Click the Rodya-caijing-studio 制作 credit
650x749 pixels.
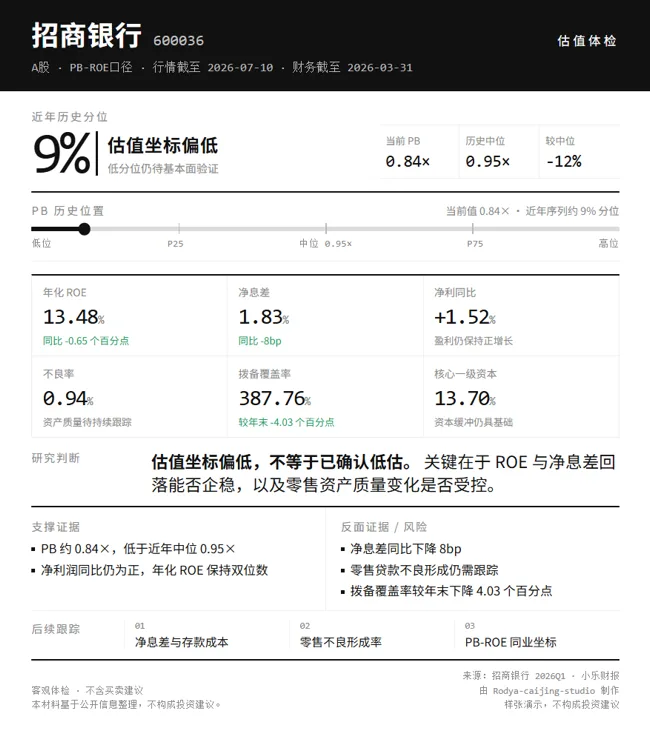coord(549,690)
